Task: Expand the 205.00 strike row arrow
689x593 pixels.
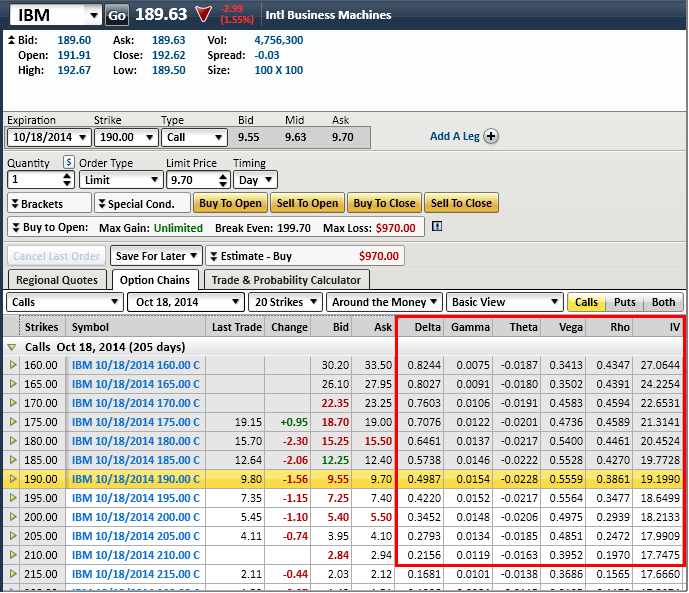Action: pyautogui.click(x=13, y=535)
